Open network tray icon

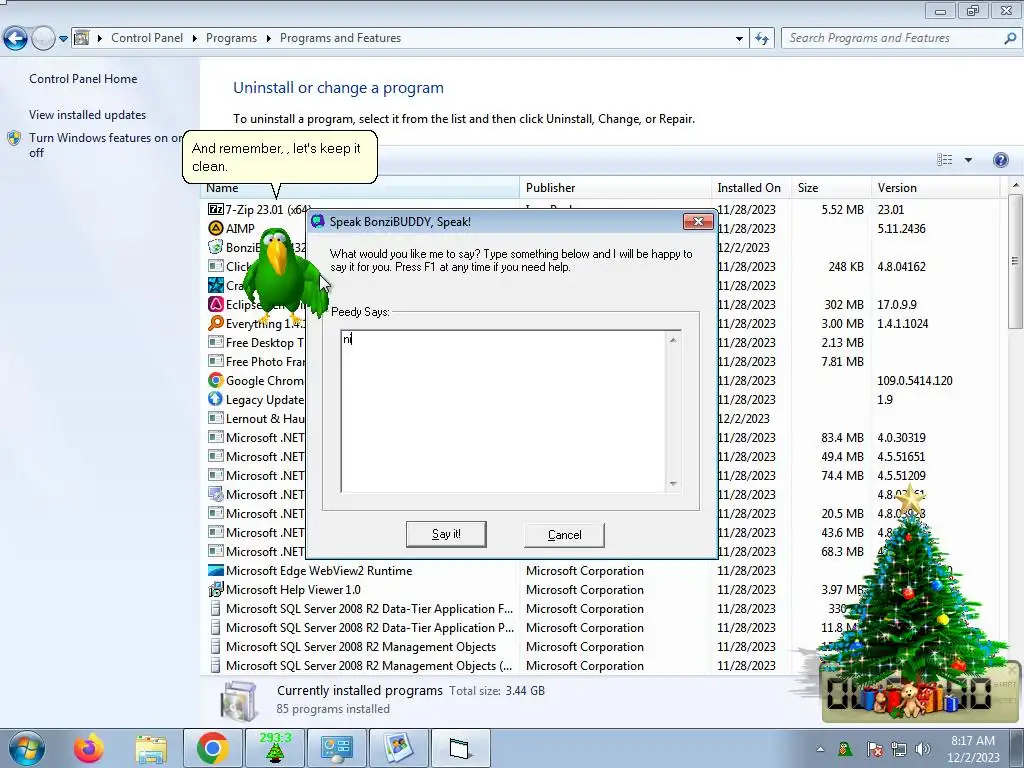[899, 749]
